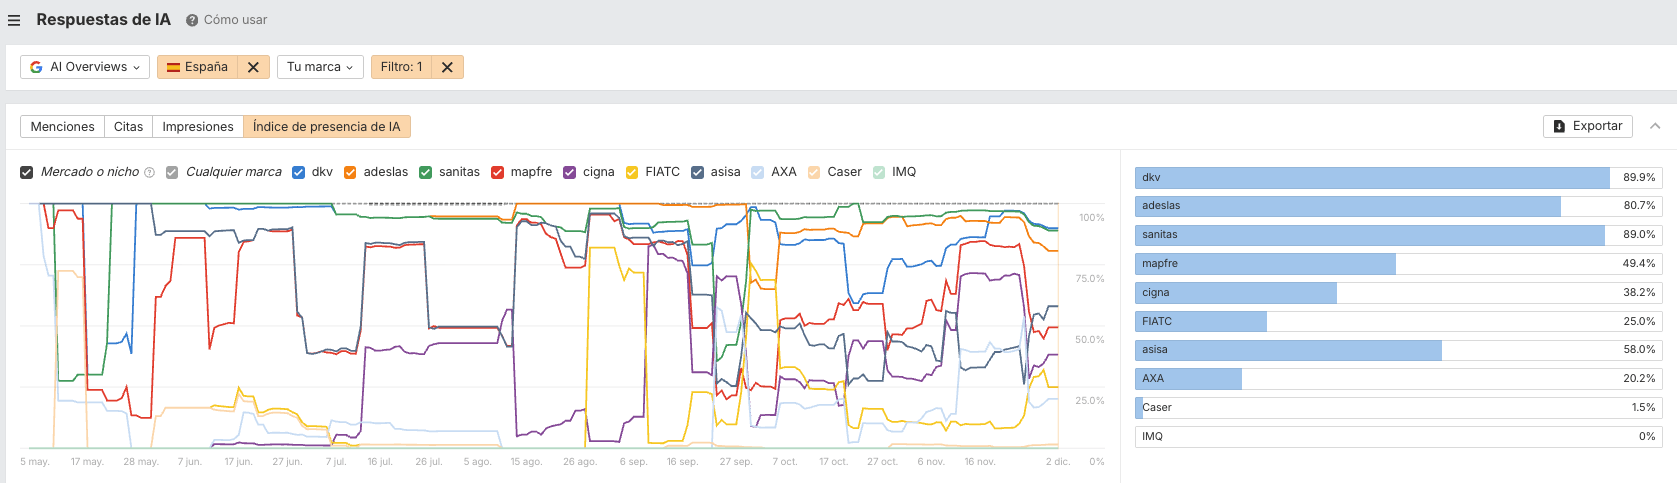Select the asisa 58.0% bar row
1677x483 pixels.
[x=1397, y=350]
